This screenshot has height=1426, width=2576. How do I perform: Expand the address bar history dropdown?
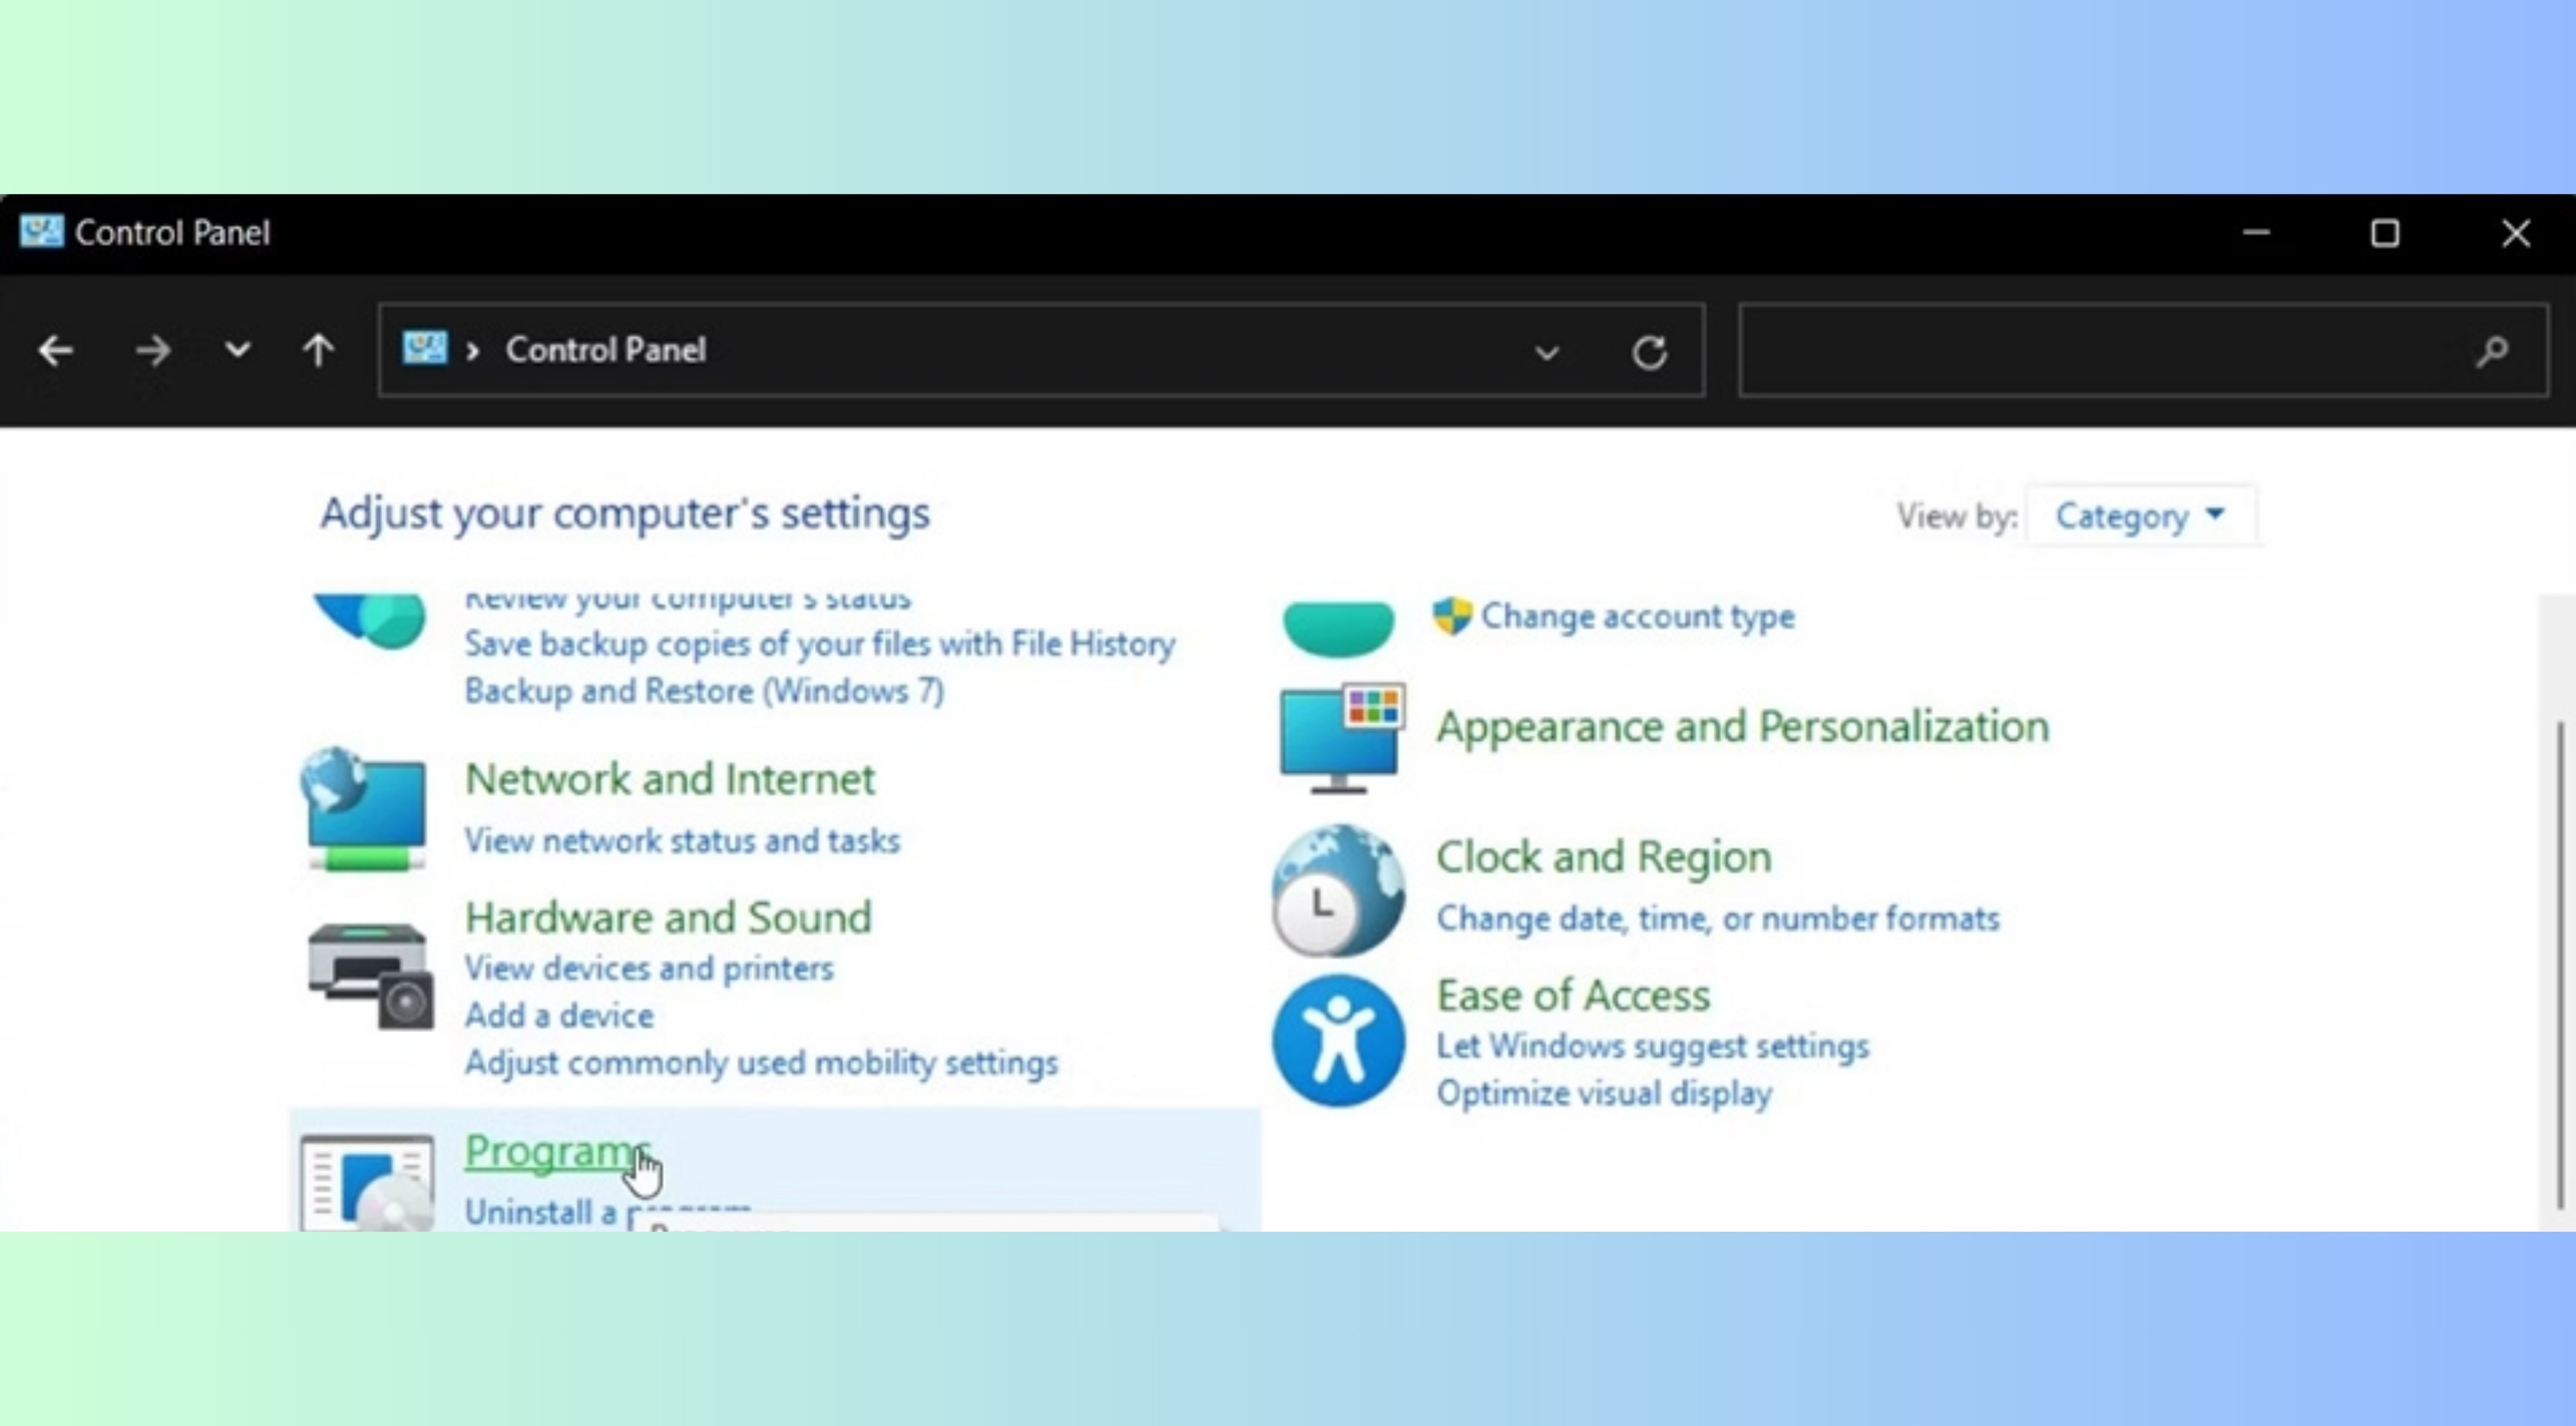pos(1547,352)
